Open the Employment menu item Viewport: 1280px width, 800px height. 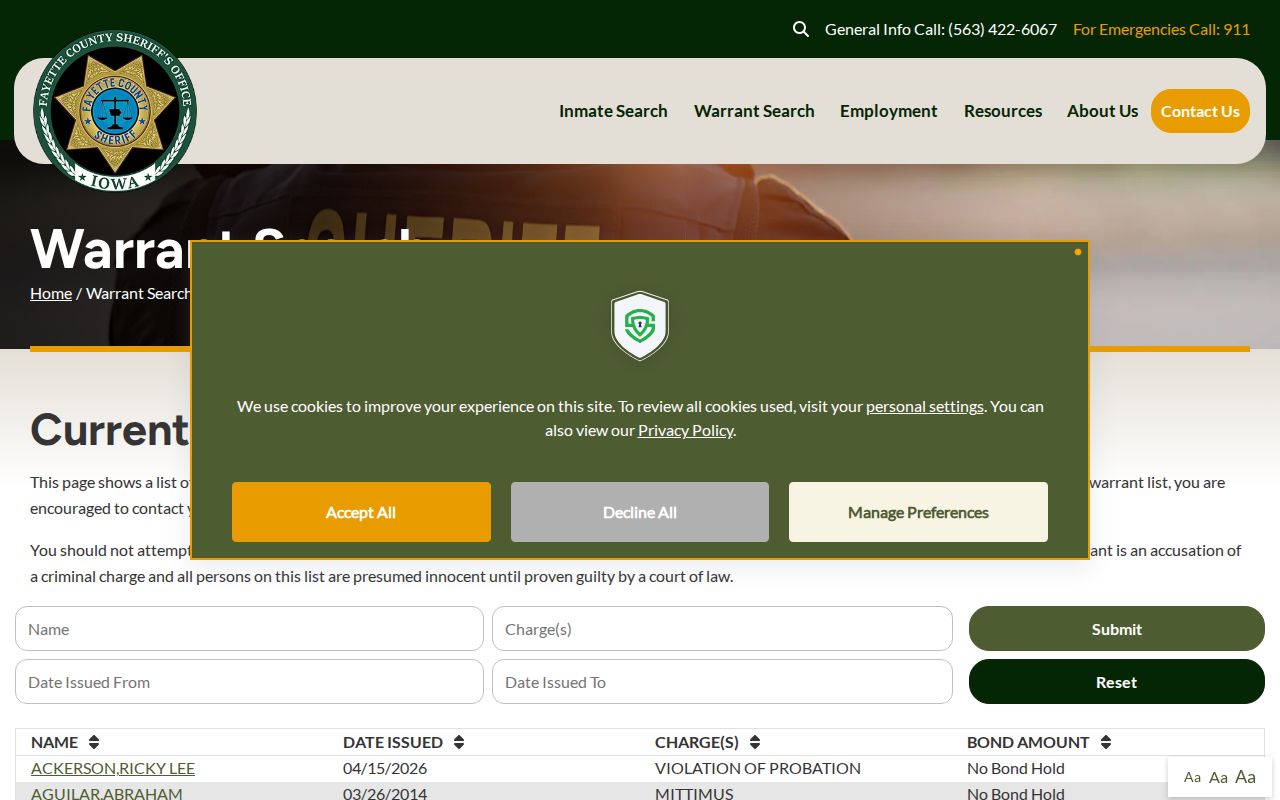889,111
